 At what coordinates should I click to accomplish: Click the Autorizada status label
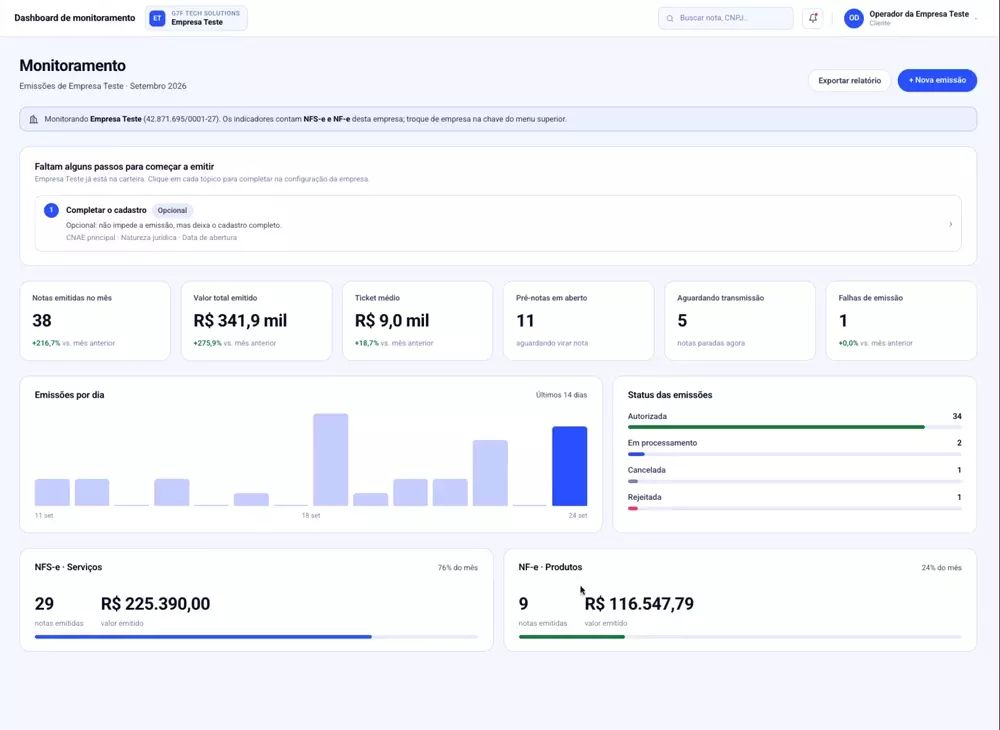(x=647, y=416)
